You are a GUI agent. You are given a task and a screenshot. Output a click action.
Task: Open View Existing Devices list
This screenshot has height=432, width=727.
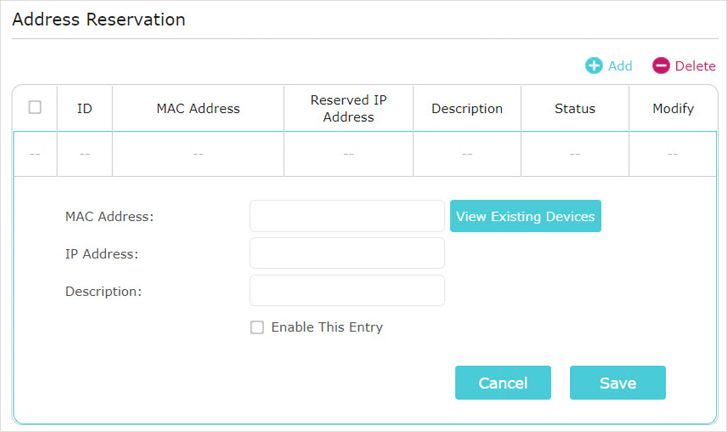click(x=525, y=216)
